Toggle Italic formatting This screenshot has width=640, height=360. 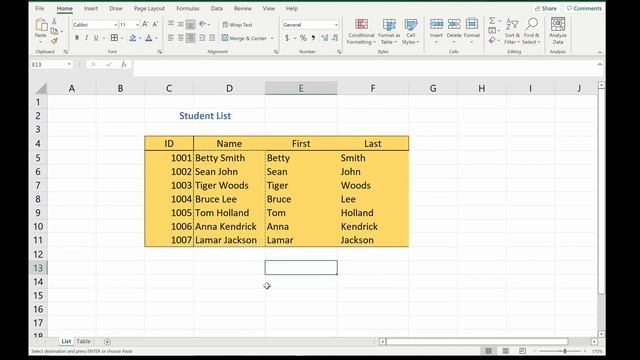tap(87, 38)
